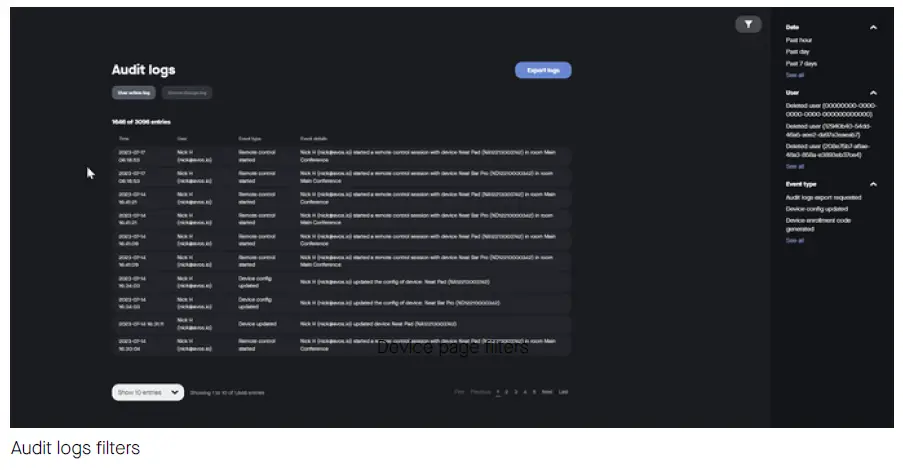This screenshot has width=903, height=470.
Task: Click the Device updated event row
Action: click(342, 324)
